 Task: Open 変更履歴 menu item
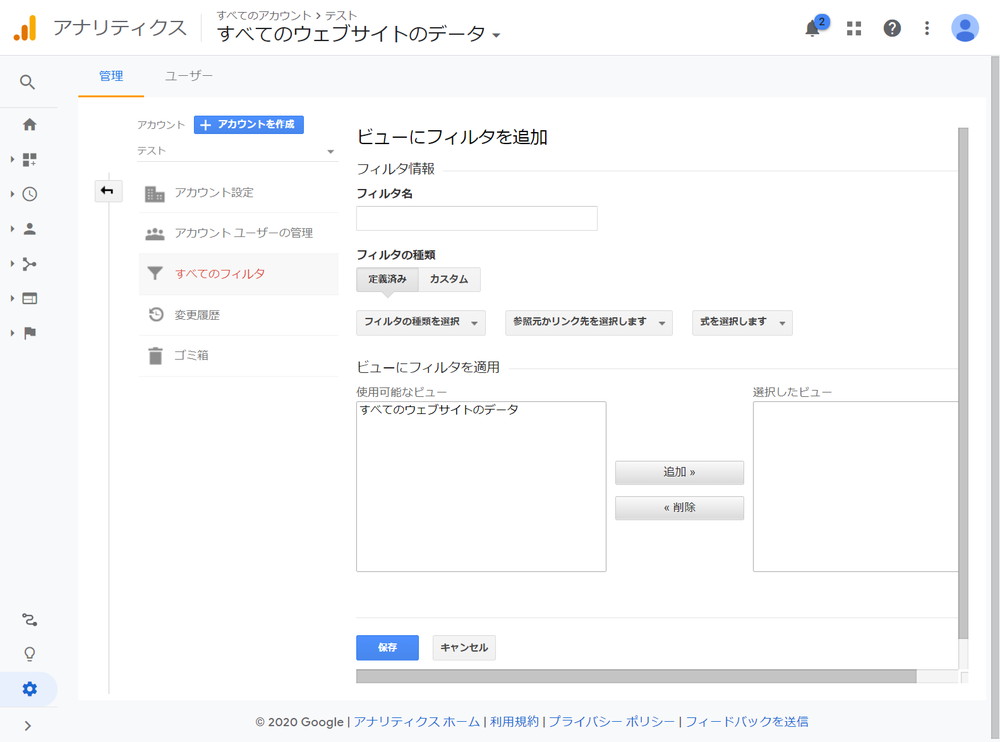click(239, 315)
